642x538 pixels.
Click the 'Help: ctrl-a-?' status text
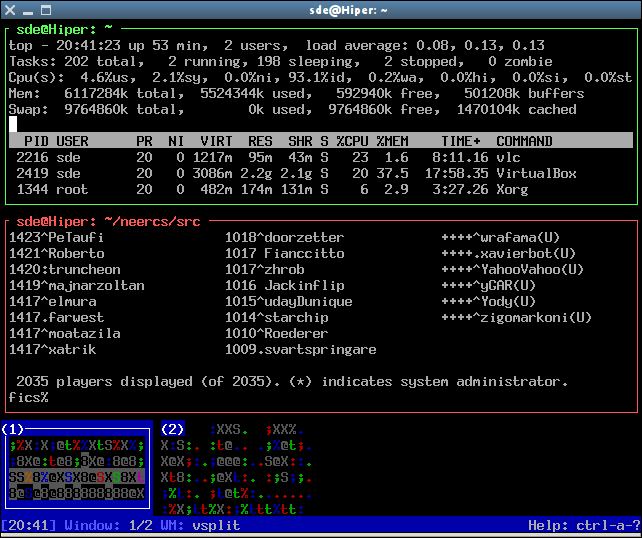(x=581, y=526)
